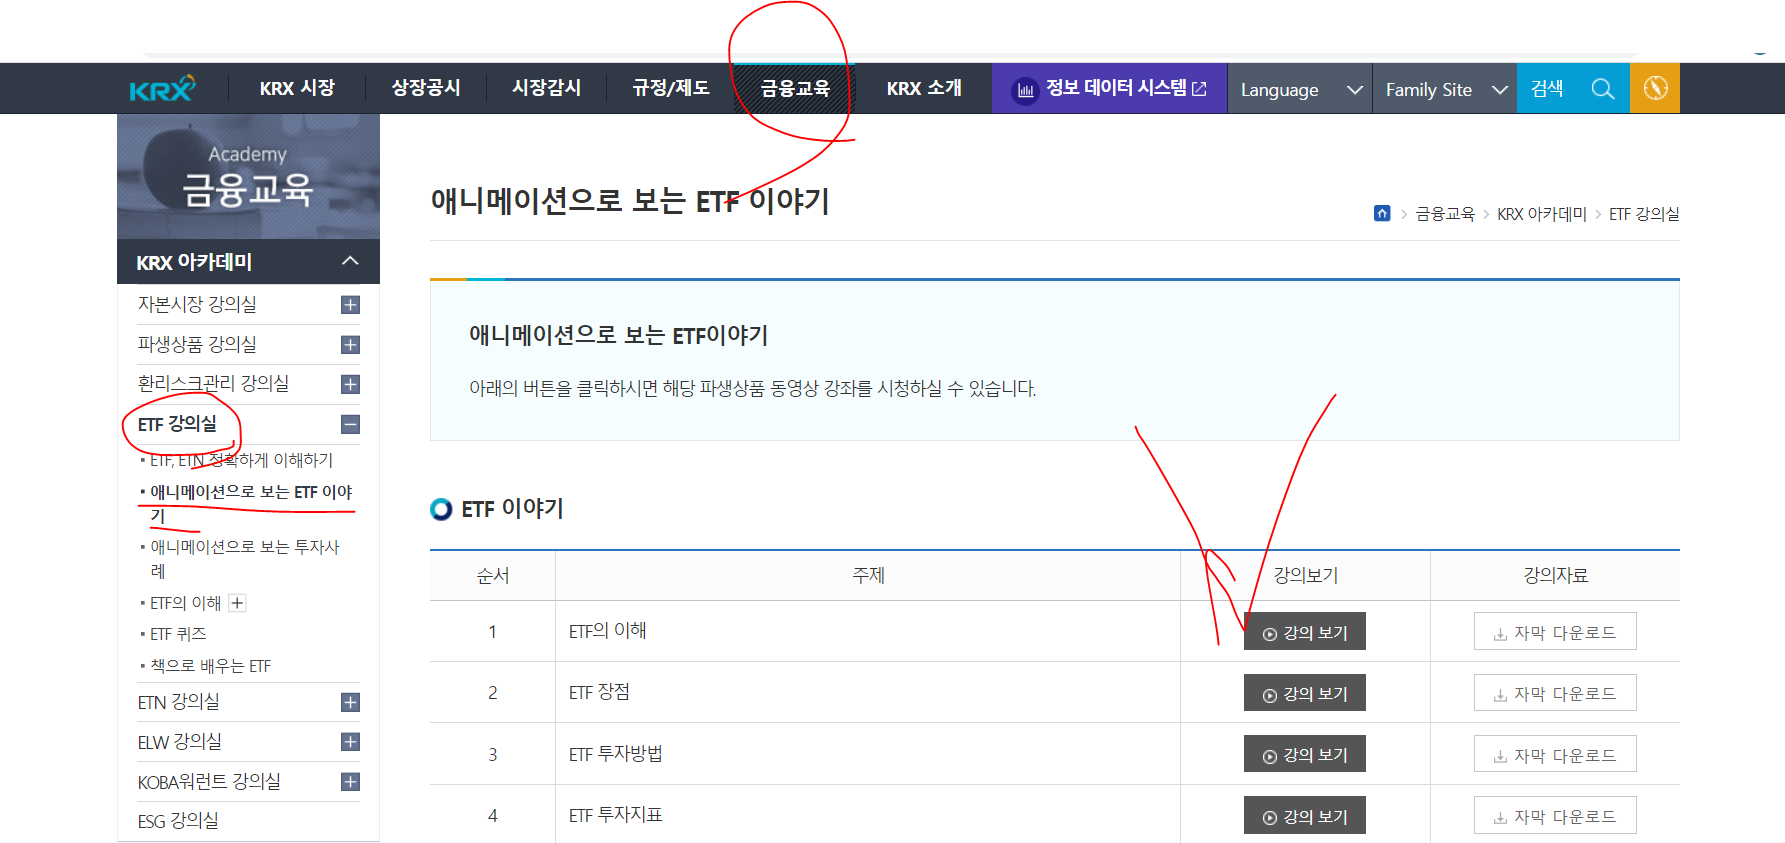The height and width of the screenshot is (843, 1785).
Task: Select ELW 강의실 sidebar item
Action: [180, 742]
